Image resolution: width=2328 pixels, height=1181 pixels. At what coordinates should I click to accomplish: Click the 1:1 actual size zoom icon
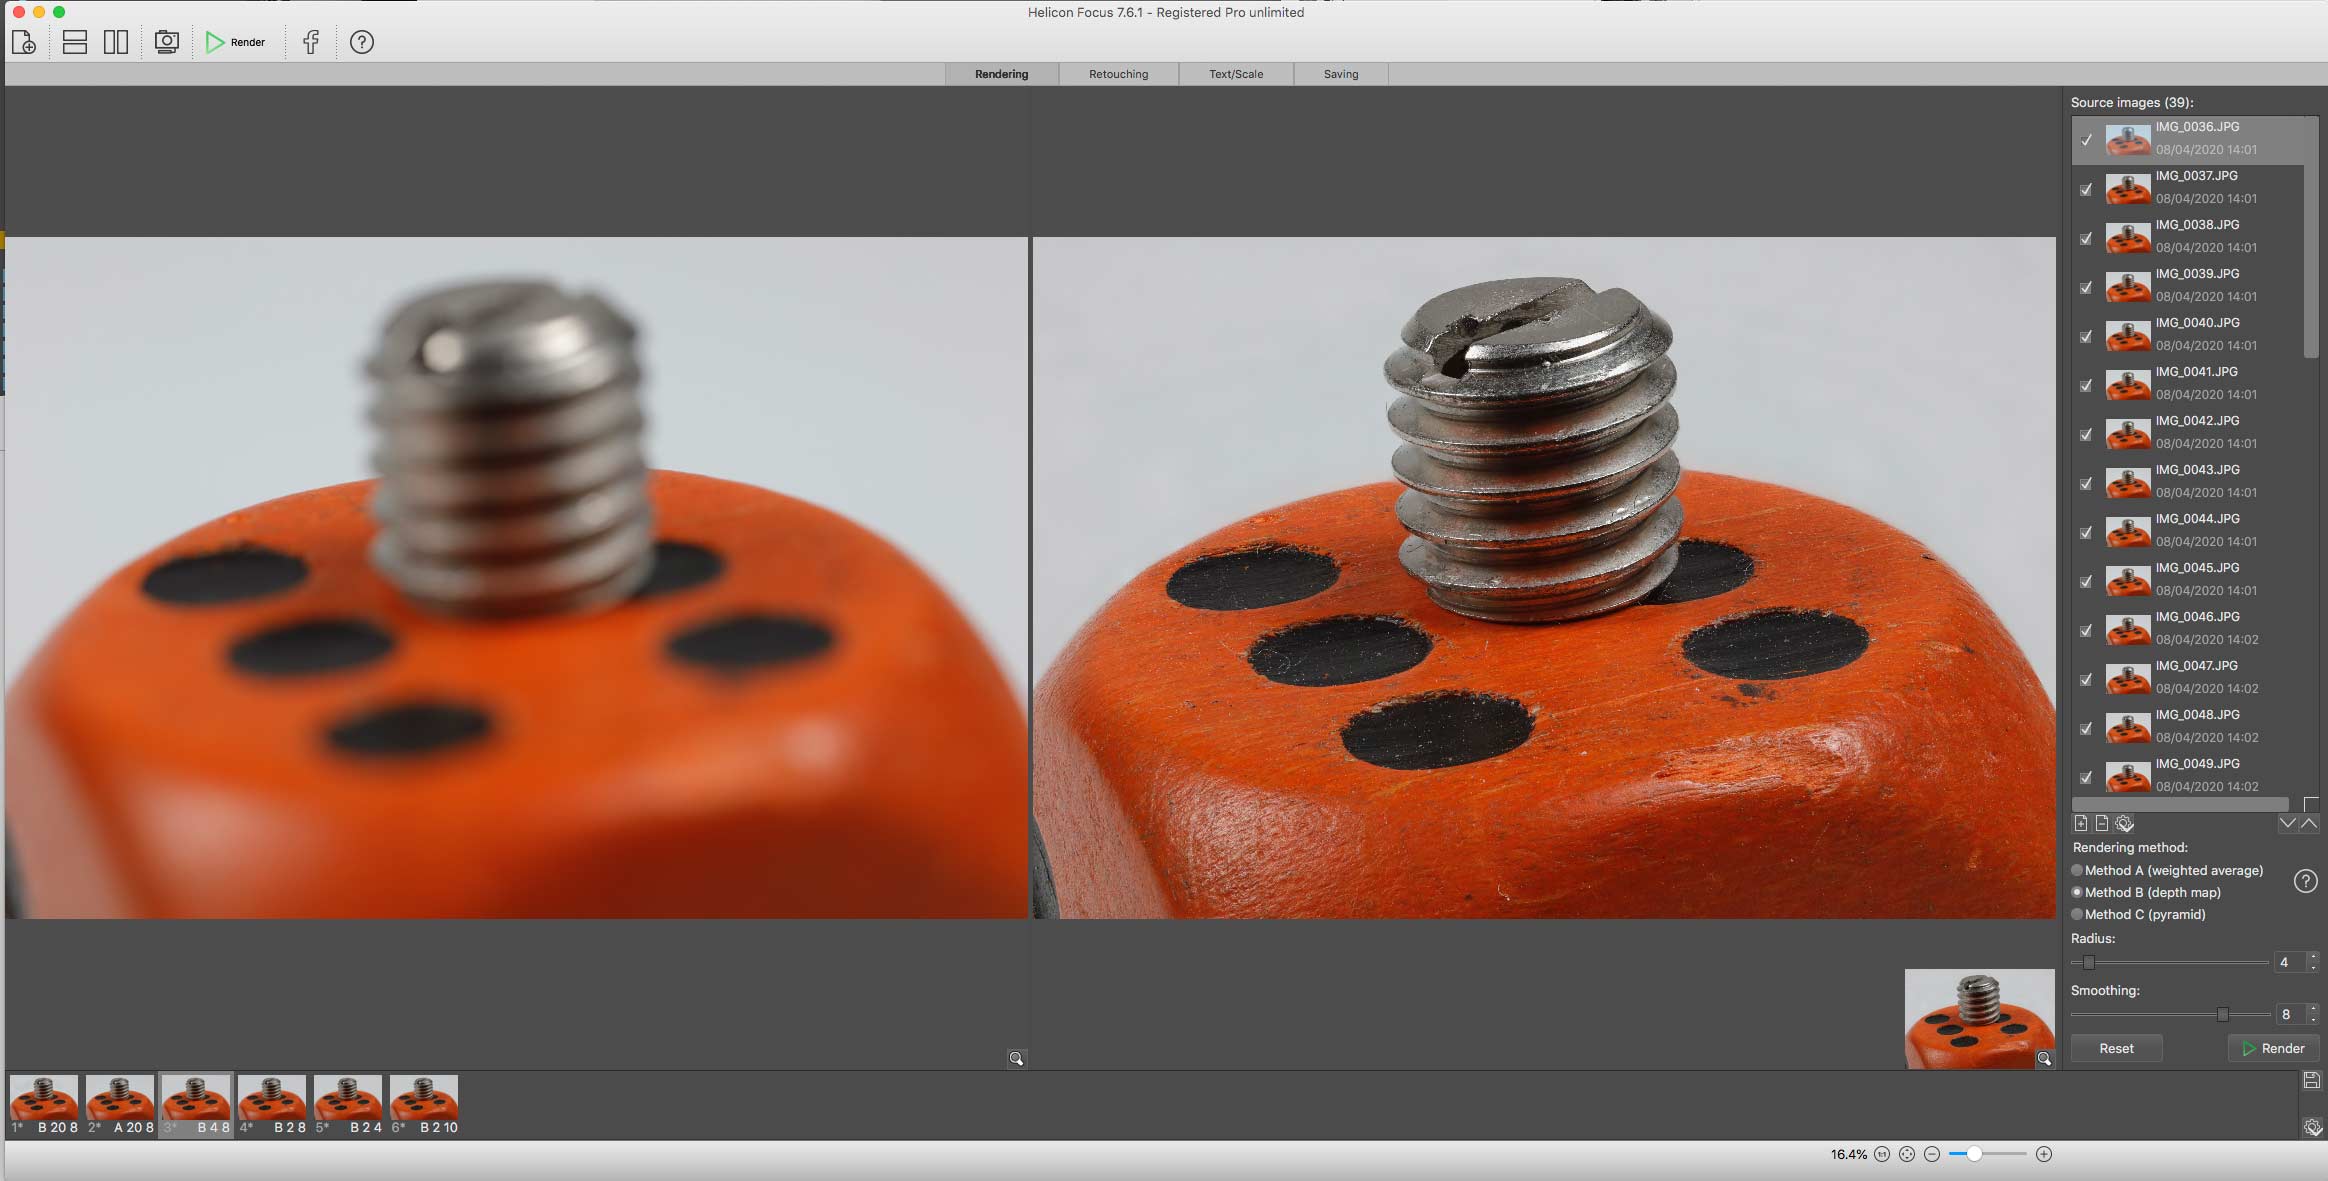[x=1882, y=1154]
